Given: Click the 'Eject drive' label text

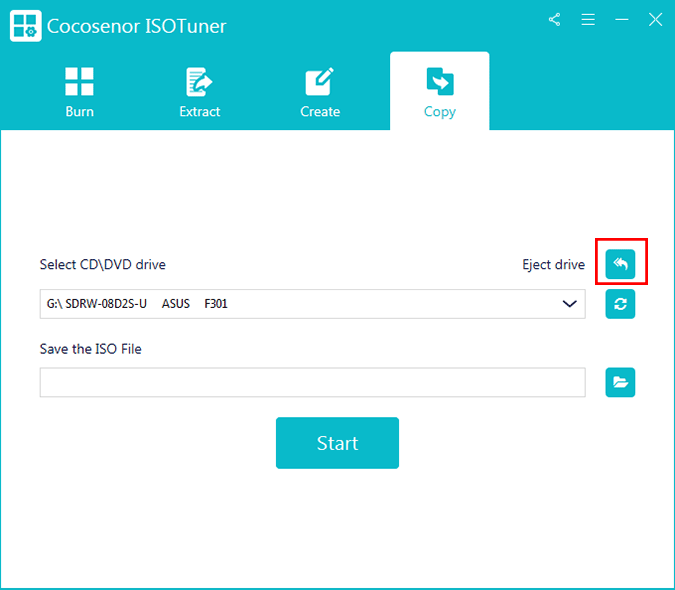Looking at the screenshot, I should pos(554,264).
